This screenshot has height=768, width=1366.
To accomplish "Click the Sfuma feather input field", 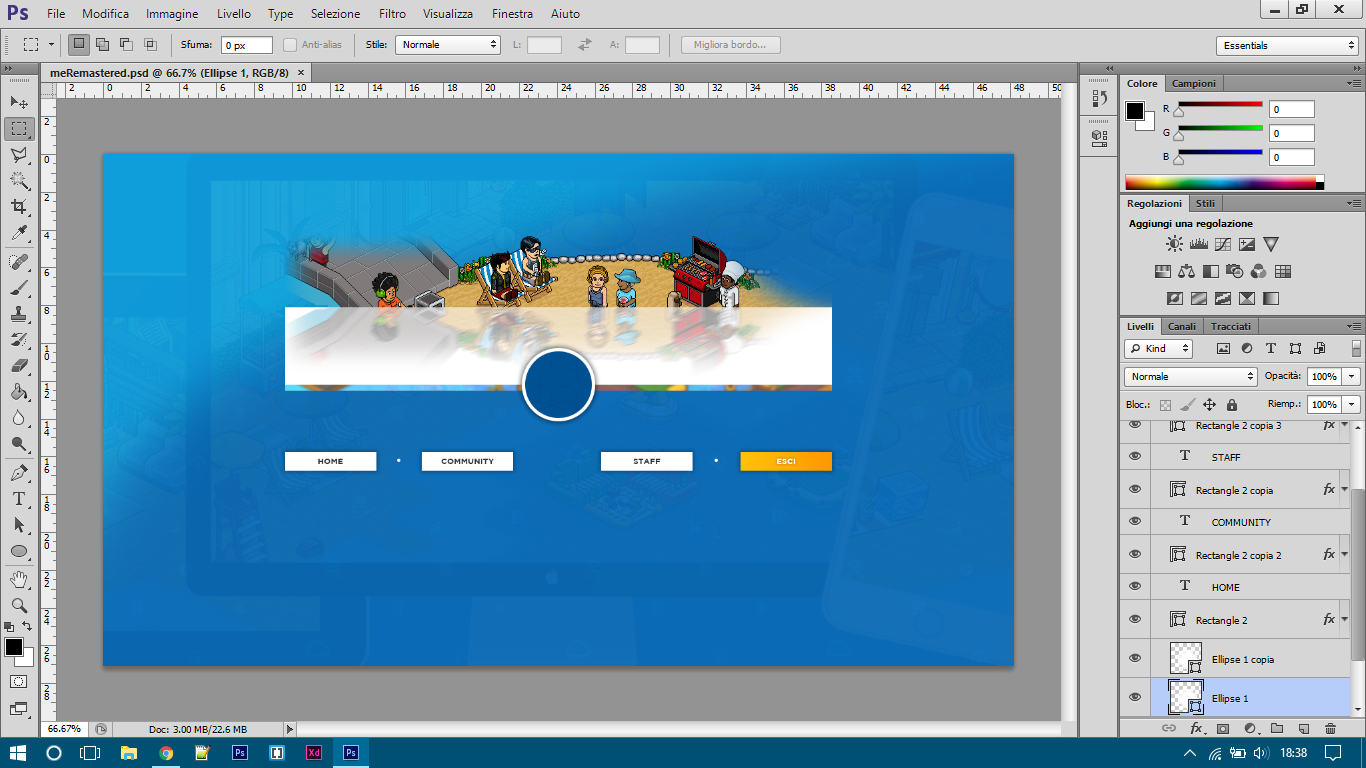I will 246,45.
